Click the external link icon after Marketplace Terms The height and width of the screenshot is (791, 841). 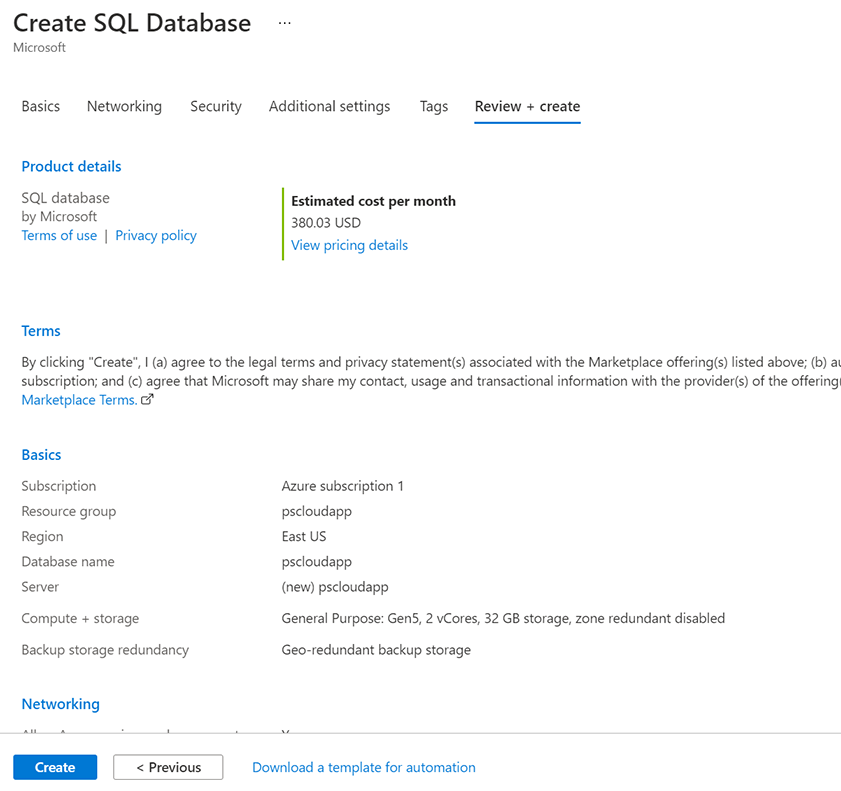(x=148, y=400)
